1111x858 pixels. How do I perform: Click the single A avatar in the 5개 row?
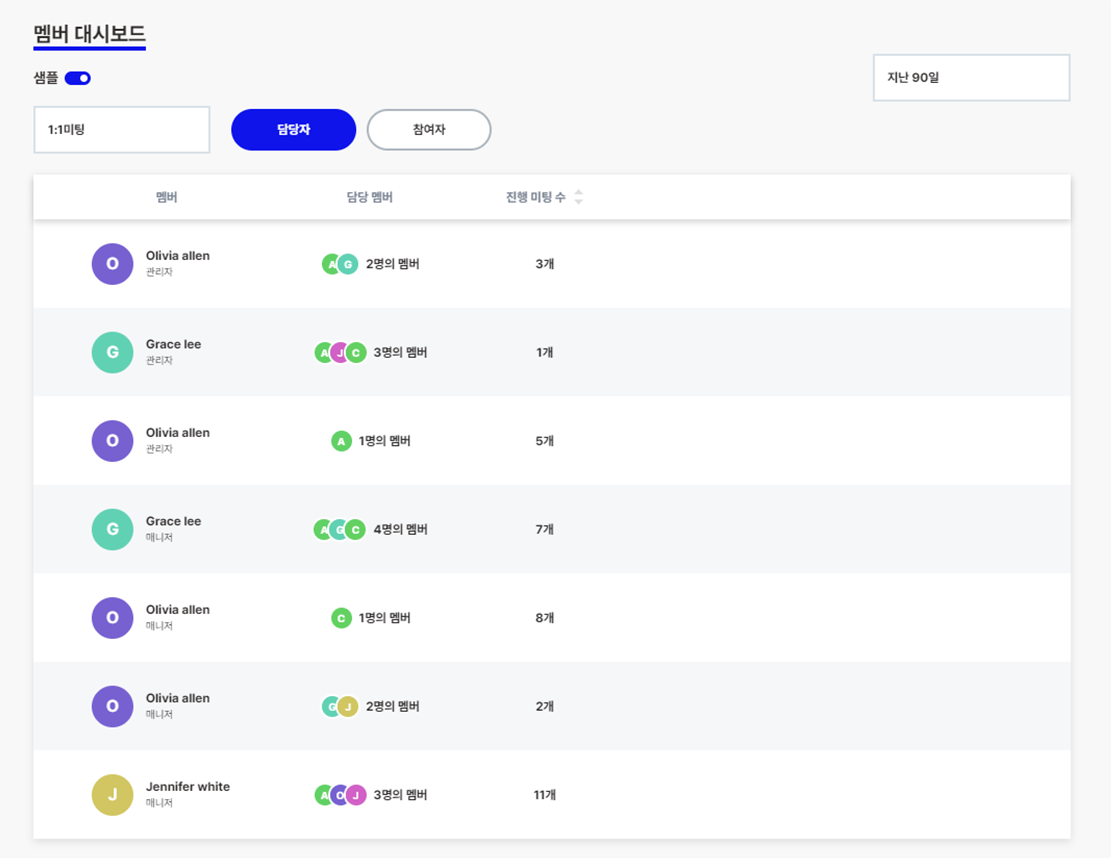[342, 441]
